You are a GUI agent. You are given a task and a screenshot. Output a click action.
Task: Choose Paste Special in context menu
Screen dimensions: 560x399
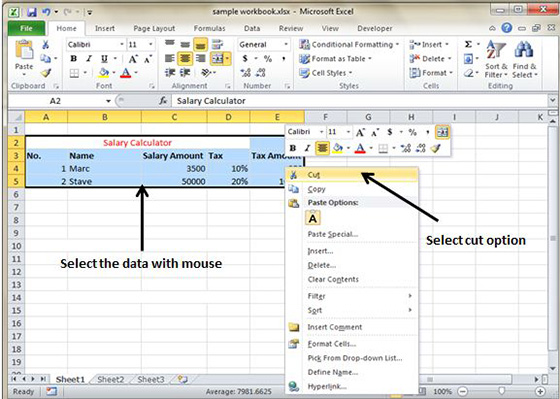(352, 234)
